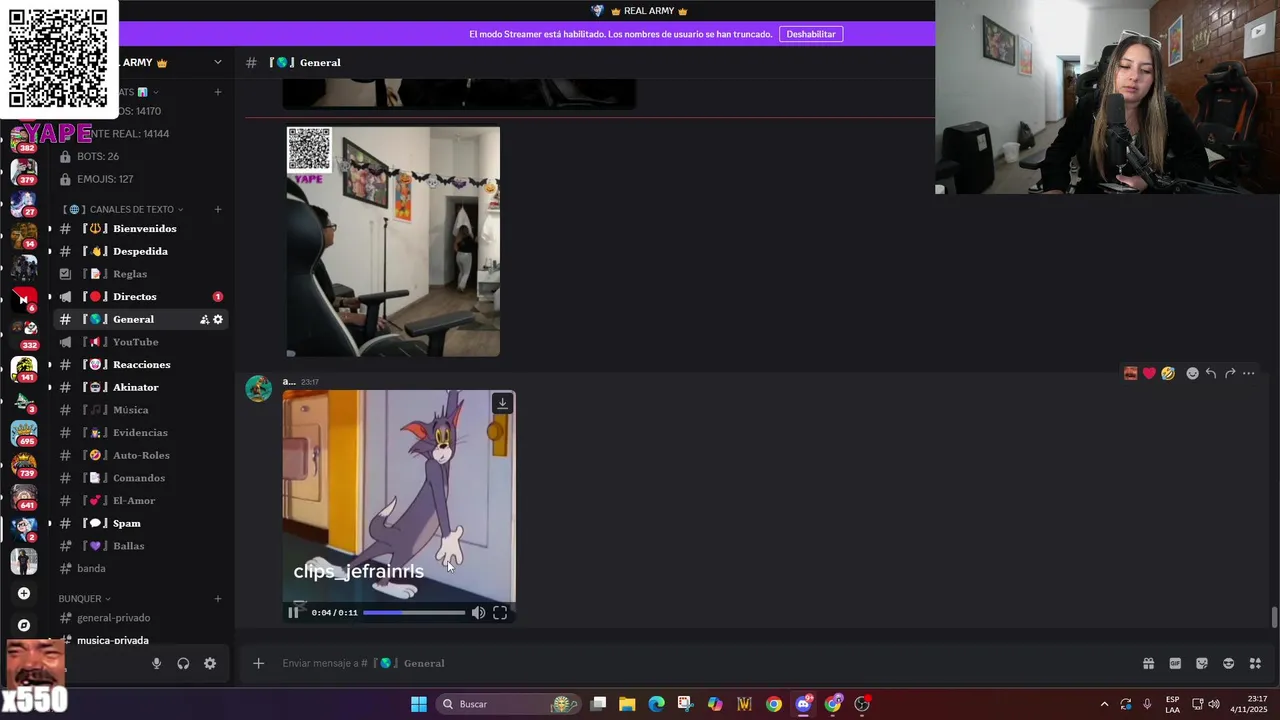Collapse the BUNQUER category
This screenshot has height=720, width=1280.
pos(84,598)
